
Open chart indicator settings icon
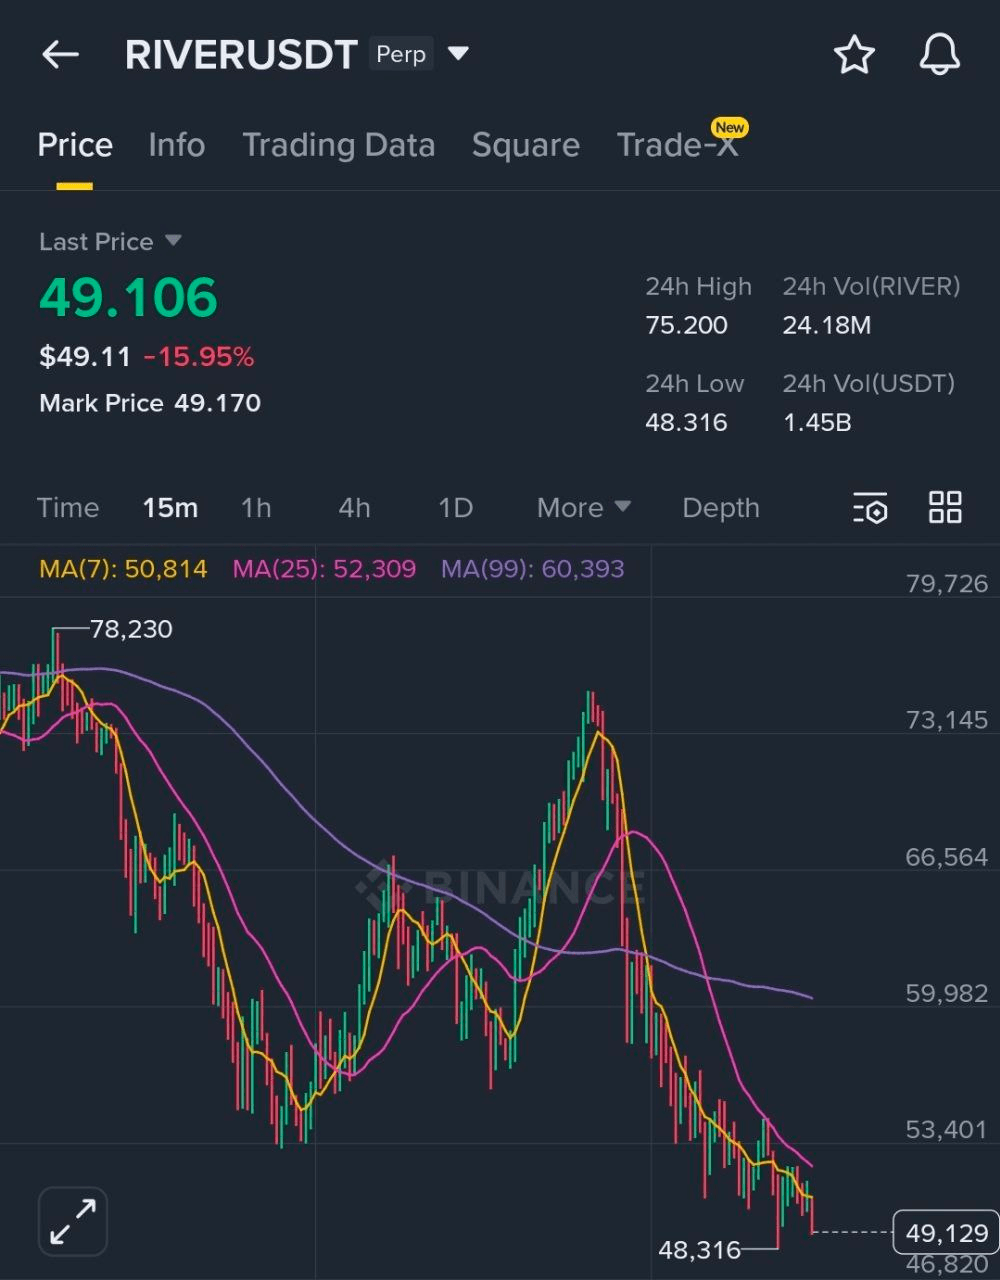click(870, 508)
